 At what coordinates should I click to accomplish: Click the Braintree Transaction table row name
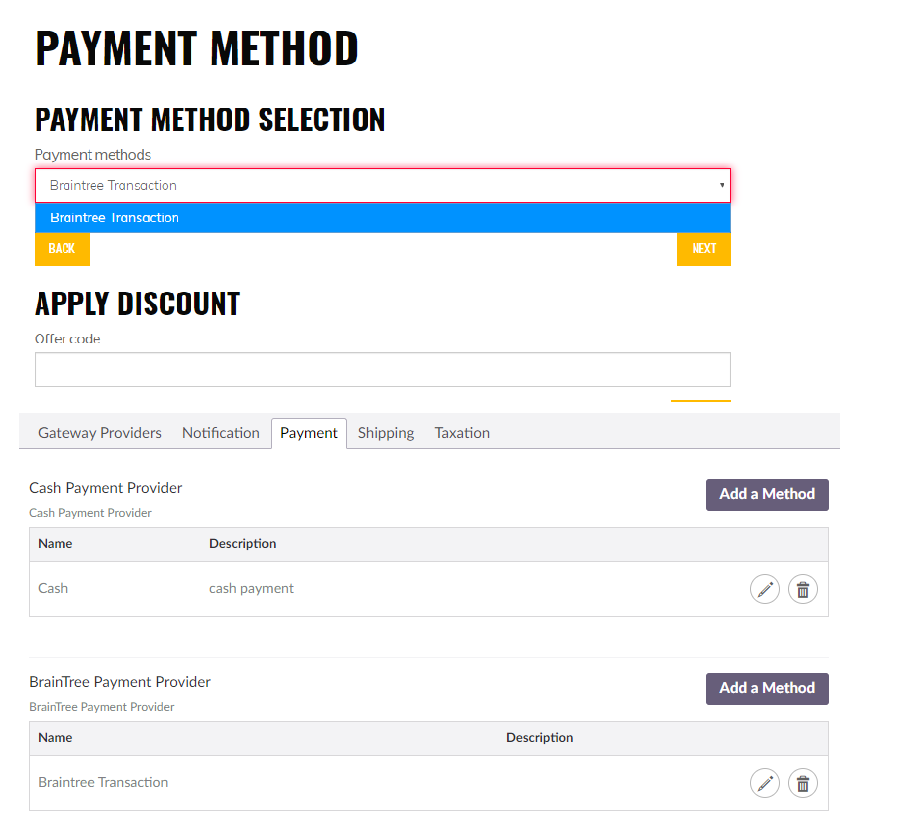coord(103,782)
